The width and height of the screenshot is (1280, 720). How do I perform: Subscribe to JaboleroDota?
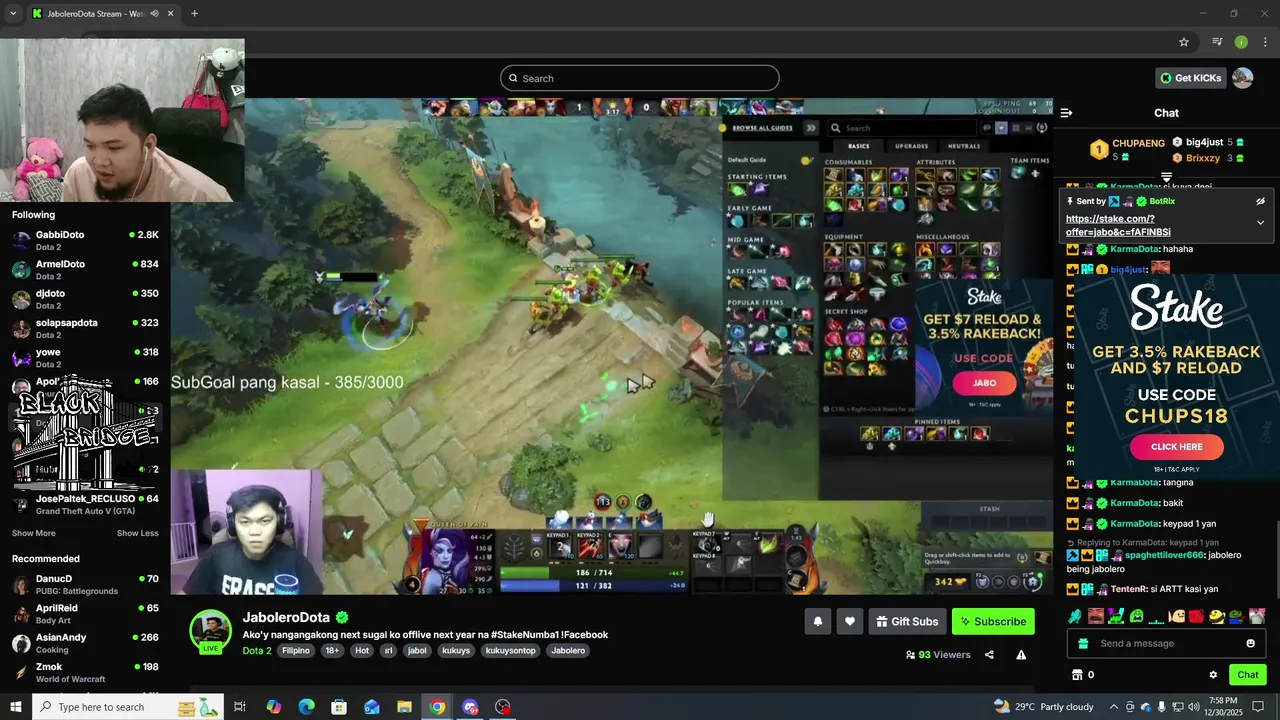[993, 621]
